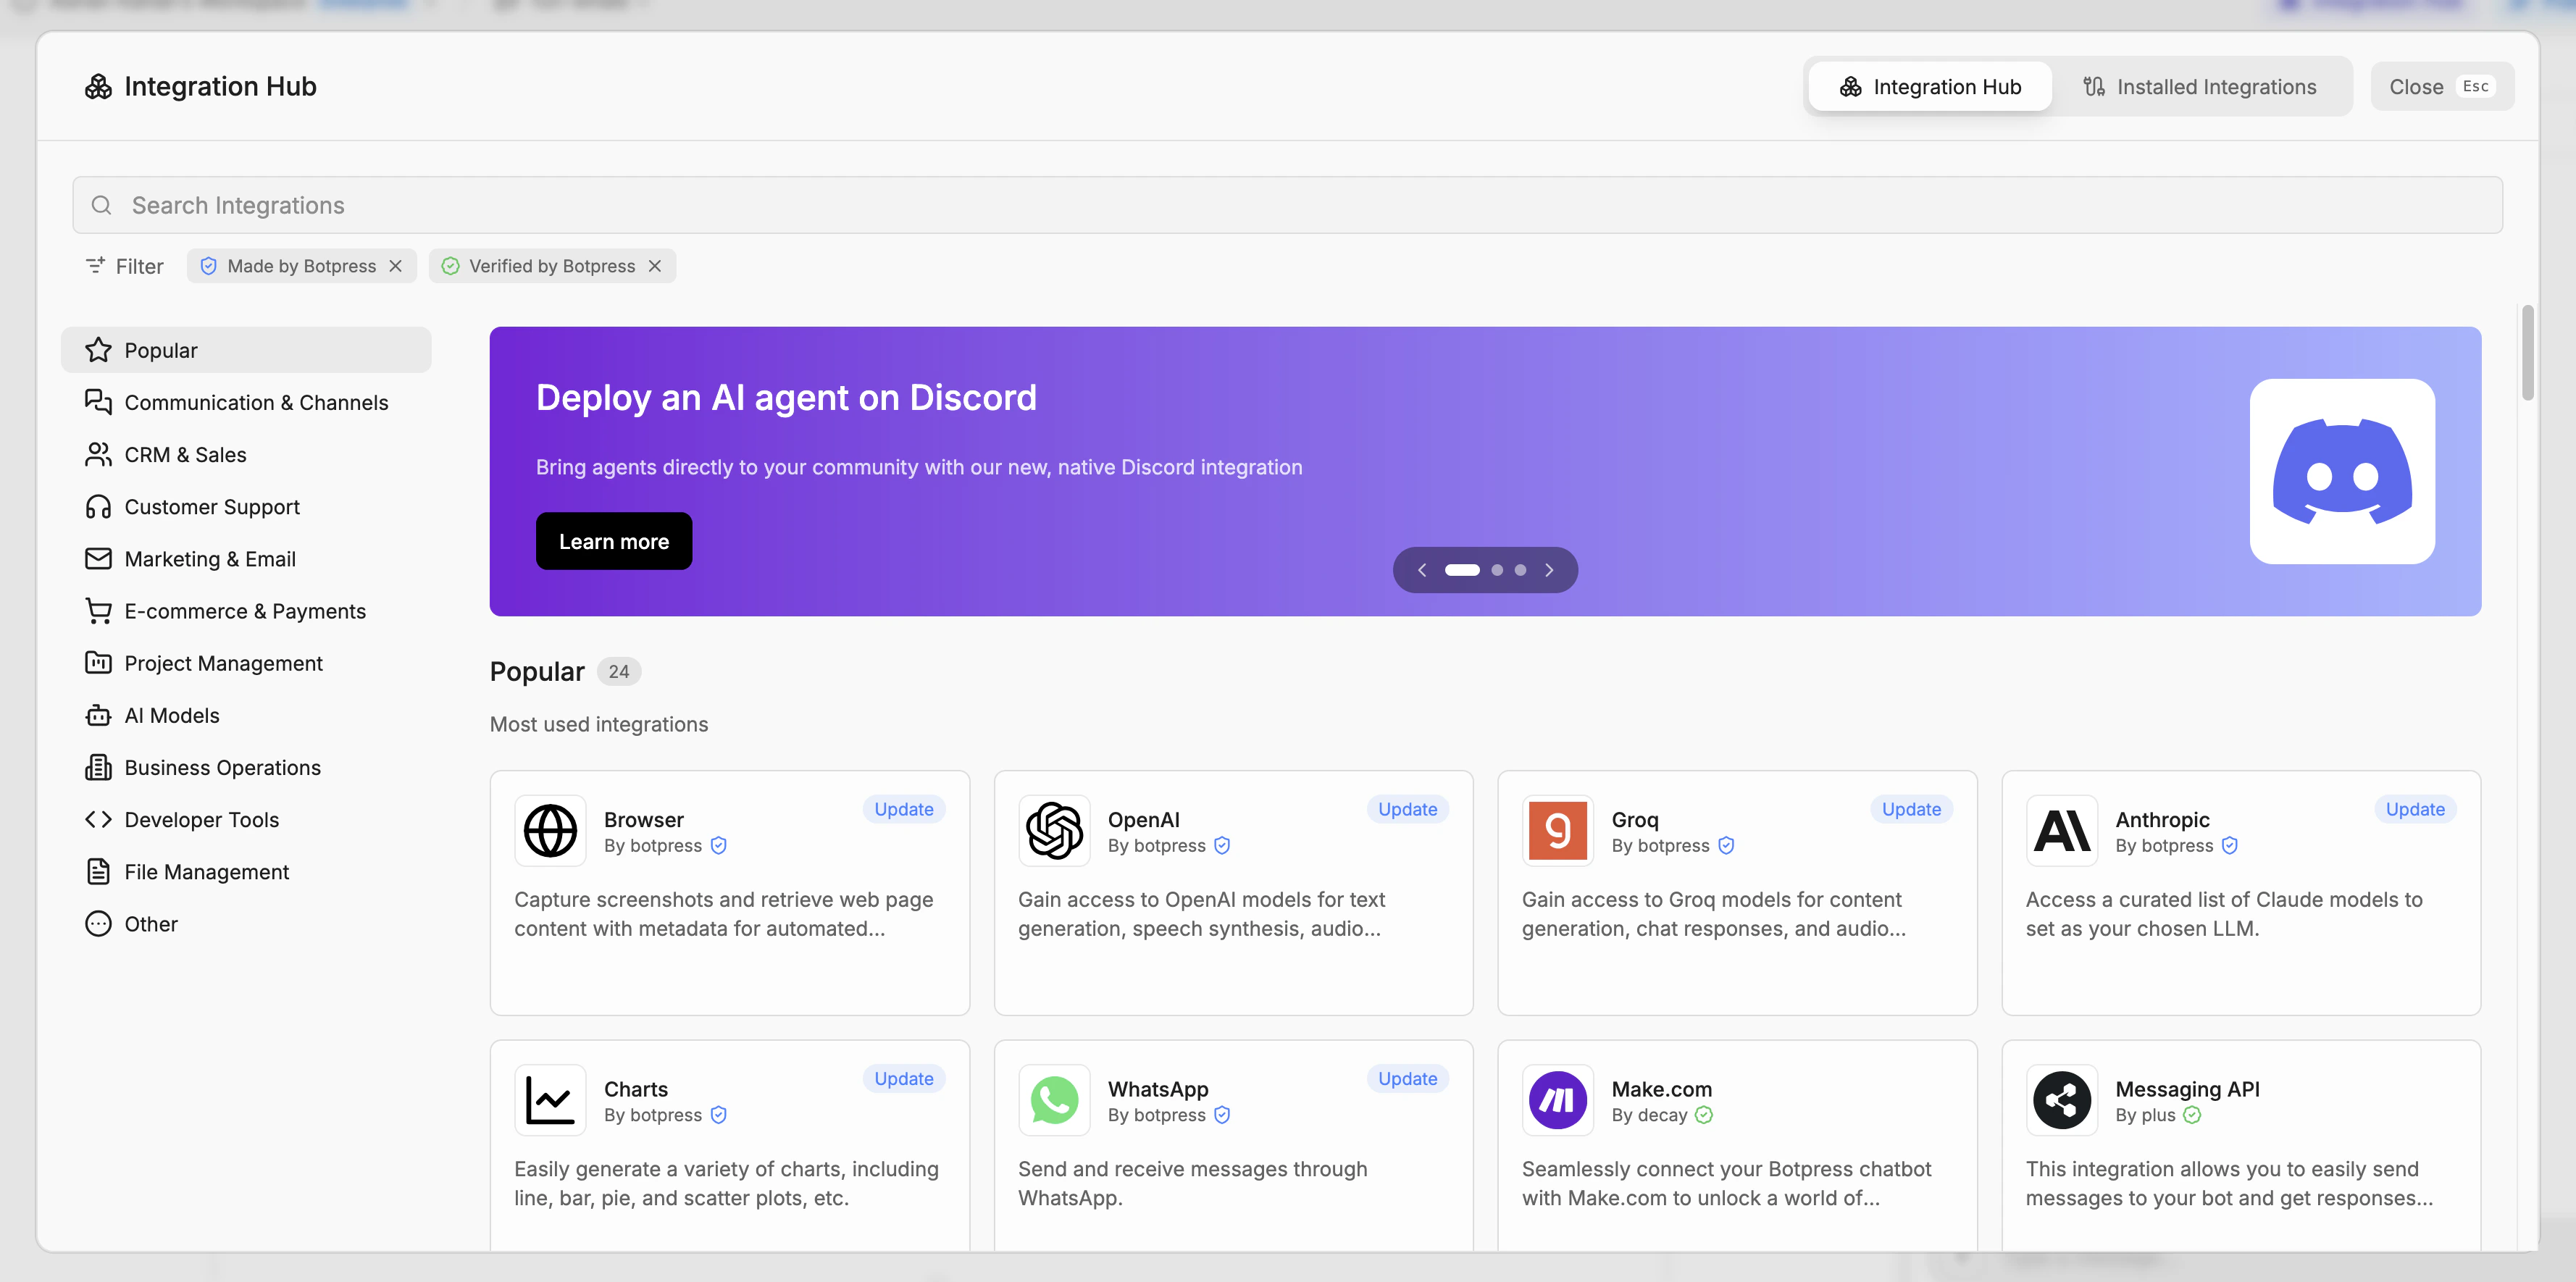
Task: Switch to Installed Integrations tab
Action: [x=2203, y=86]
